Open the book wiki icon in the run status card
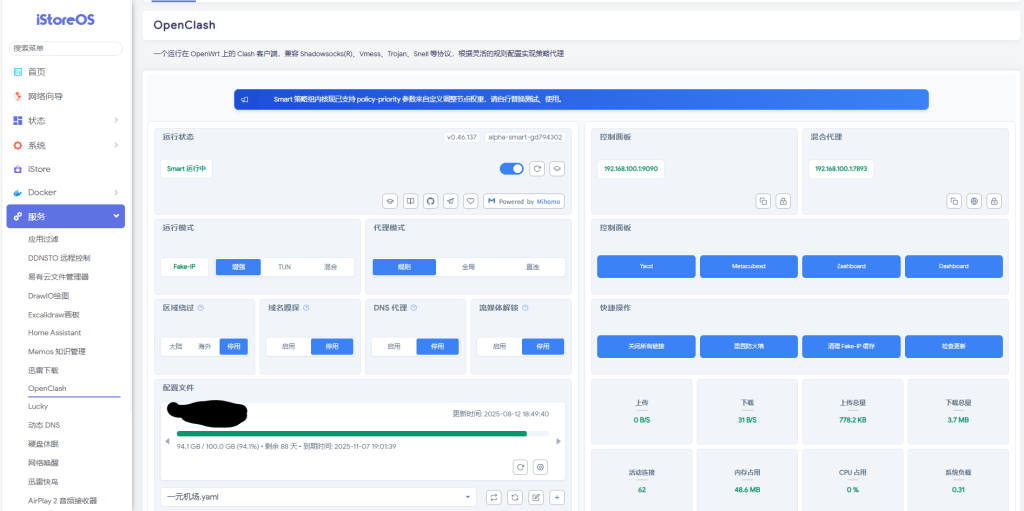Image resolution: width=1024 pixels, height=511 pixels. tap(410, 201)
